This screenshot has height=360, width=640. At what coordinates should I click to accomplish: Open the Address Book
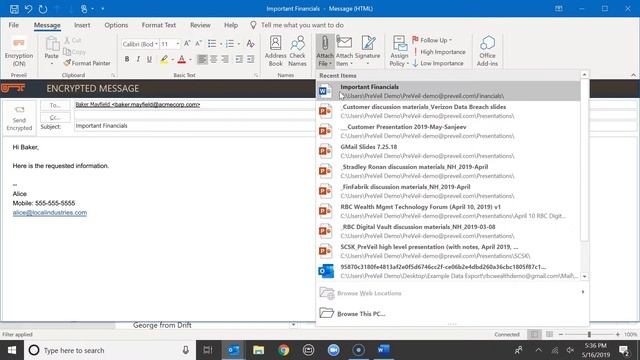276,51
